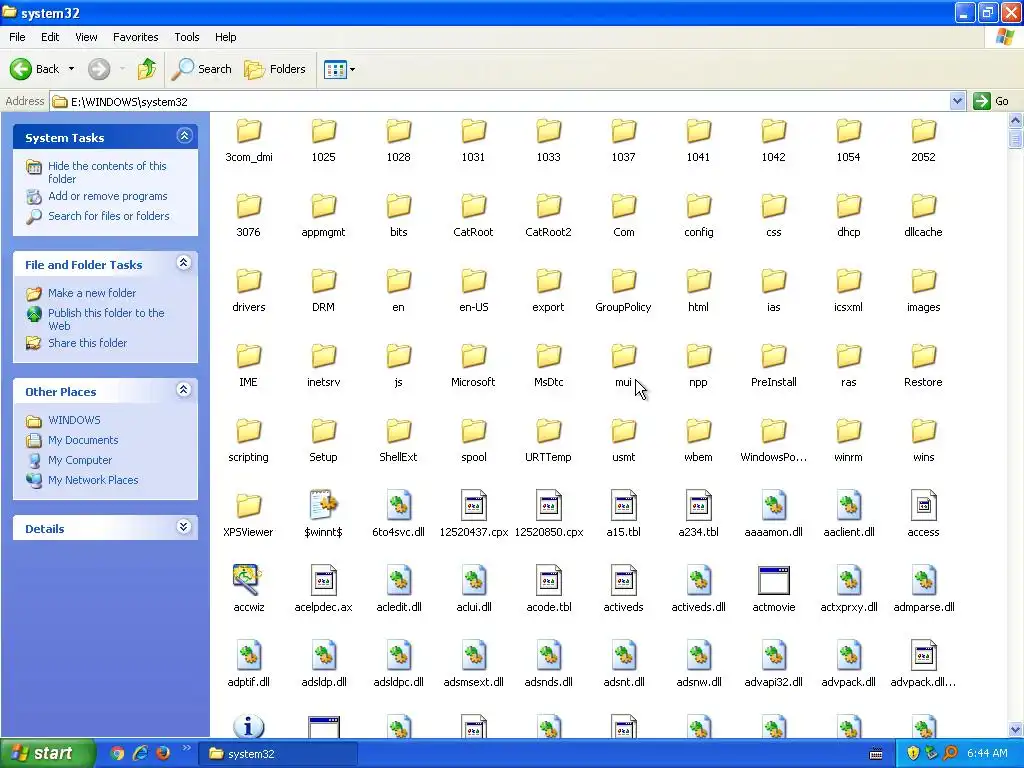Click Add or remove programs link
Image resolution: width=1024 pixels, height=768 pixels.
108,196
